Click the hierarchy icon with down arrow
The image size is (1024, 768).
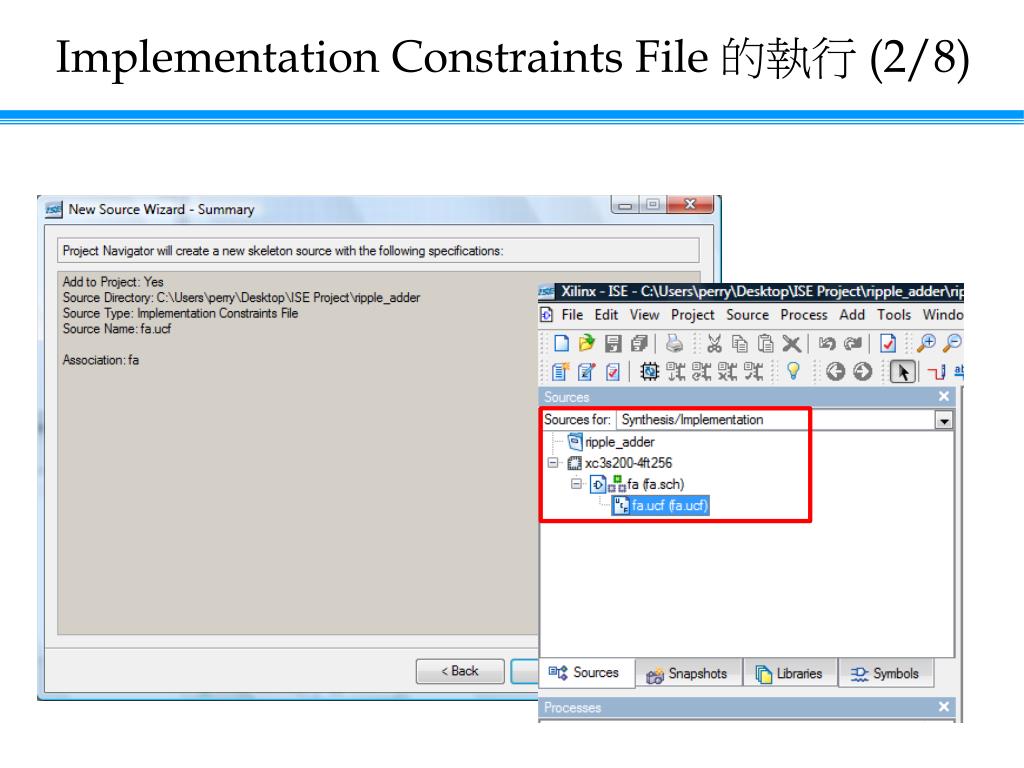675,372
